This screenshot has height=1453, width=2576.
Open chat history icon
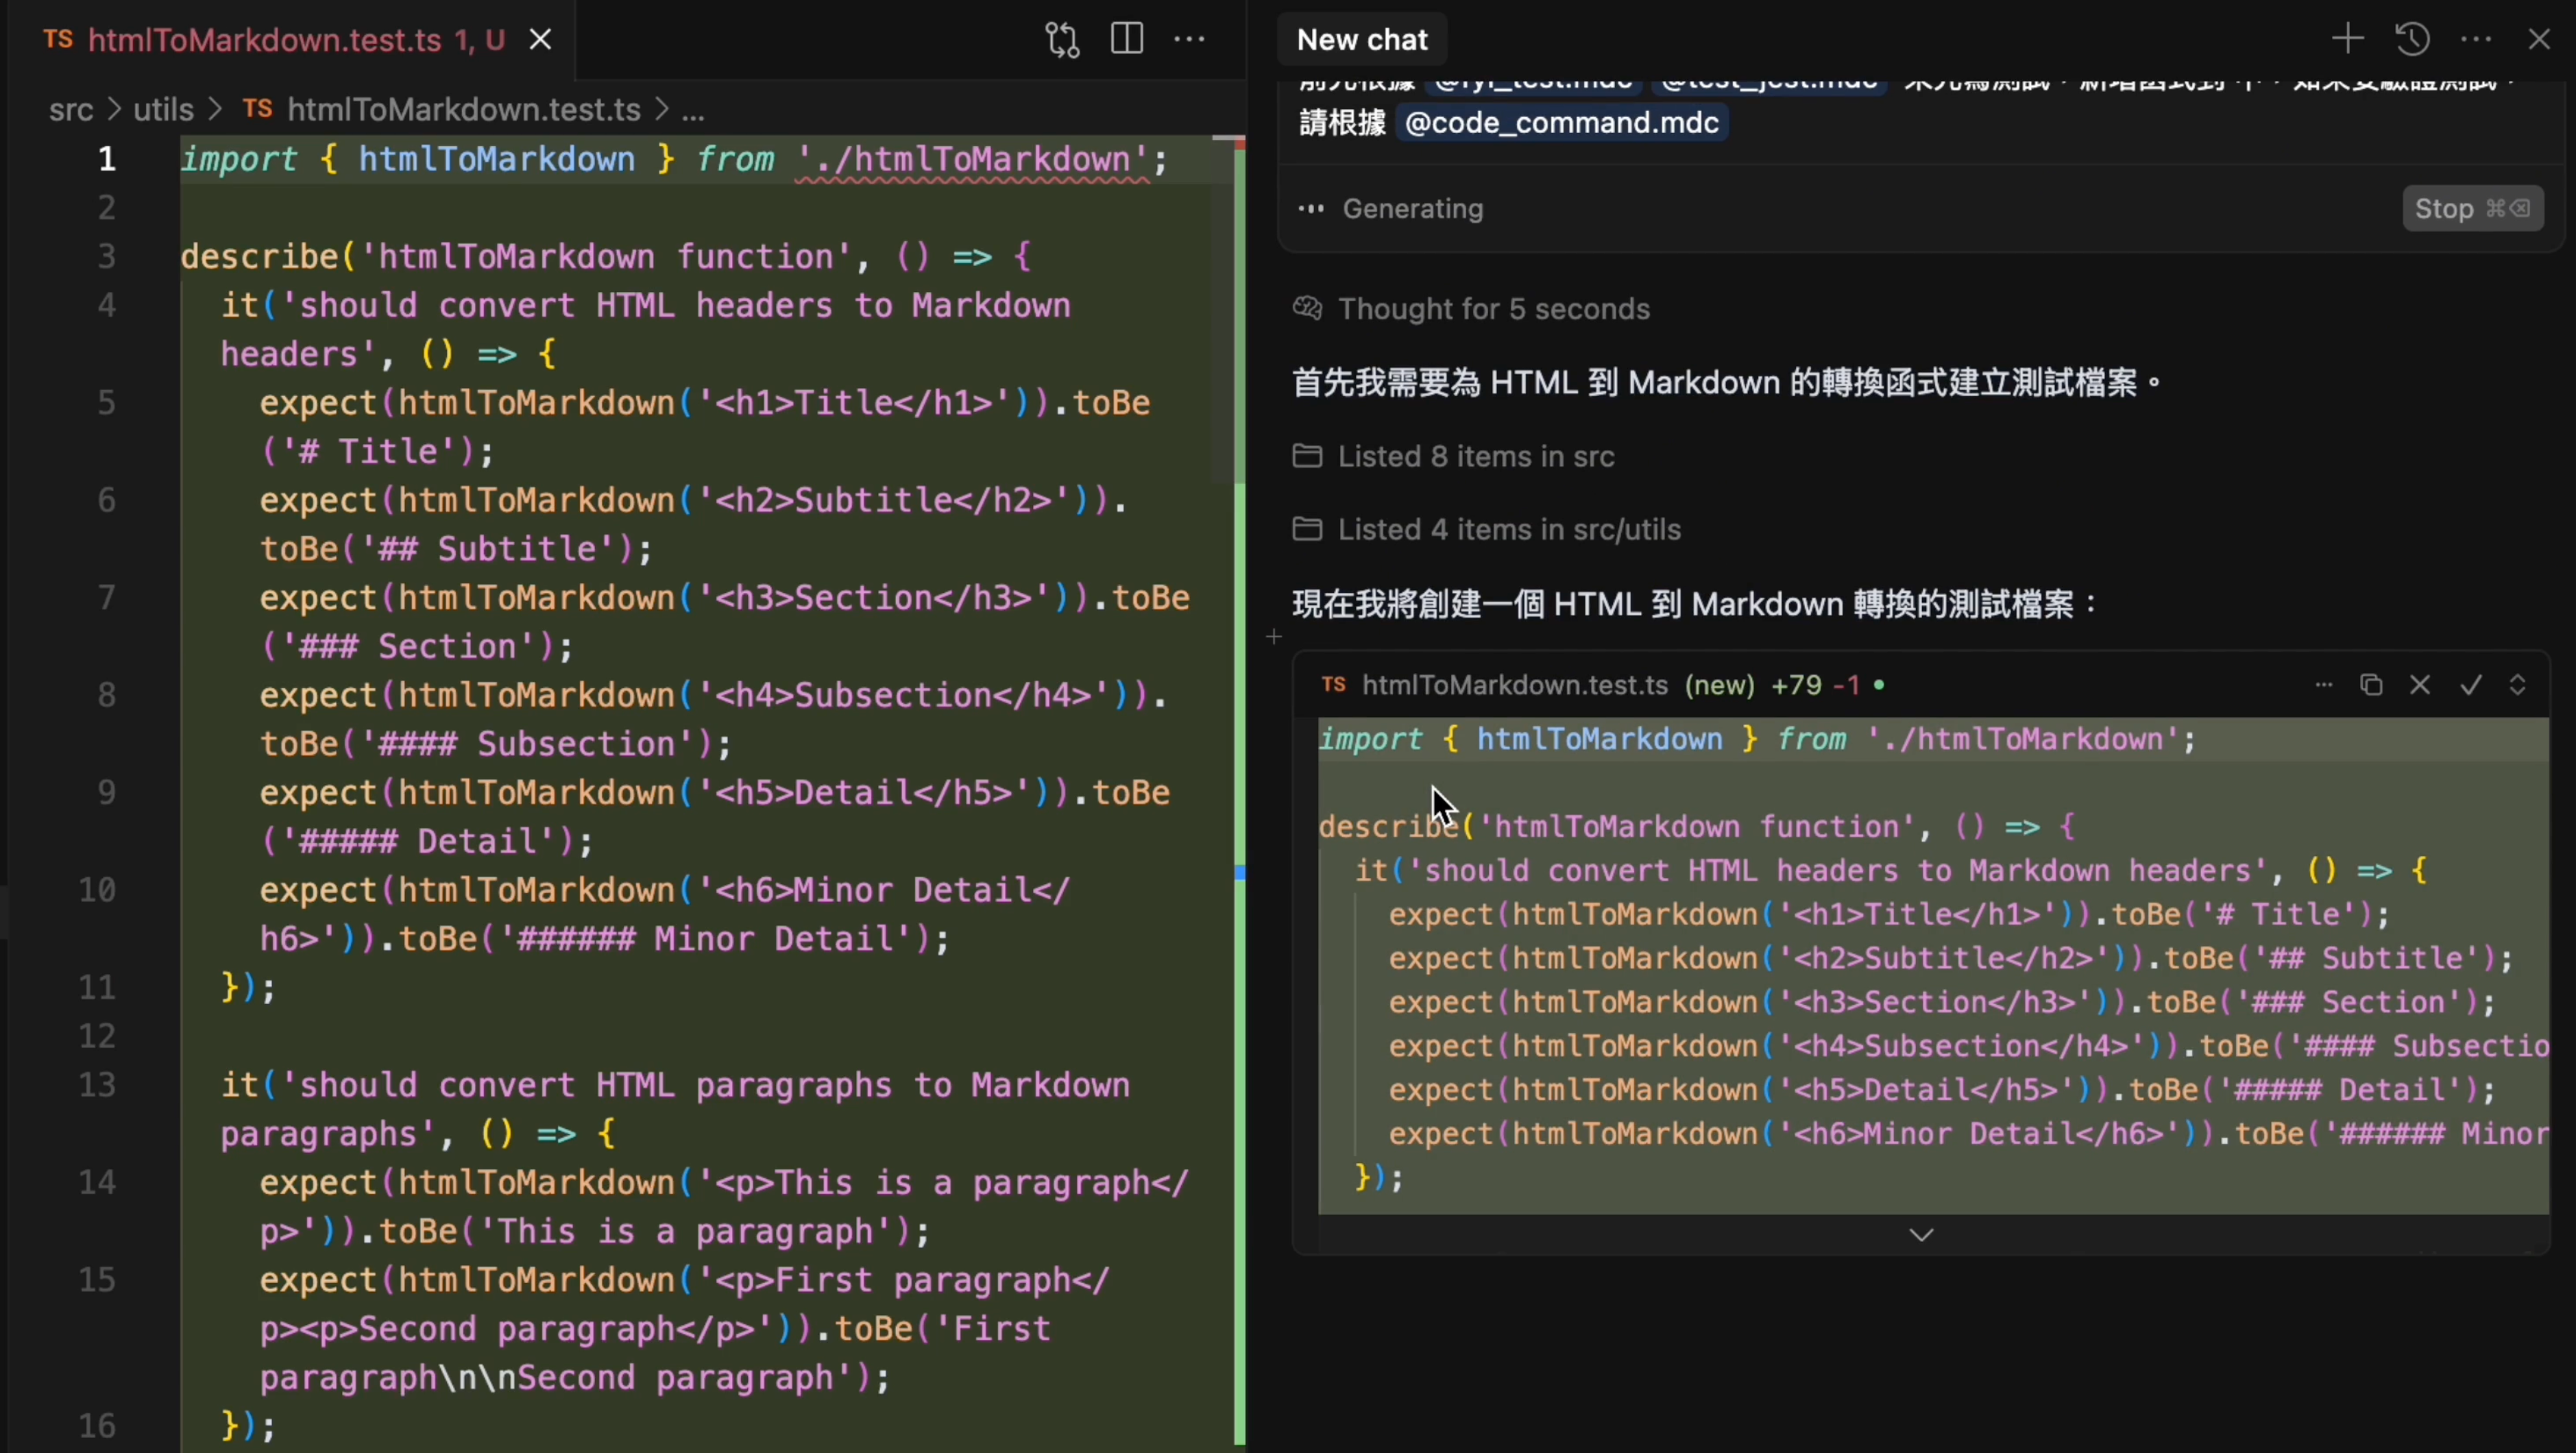coord(2412,39)
